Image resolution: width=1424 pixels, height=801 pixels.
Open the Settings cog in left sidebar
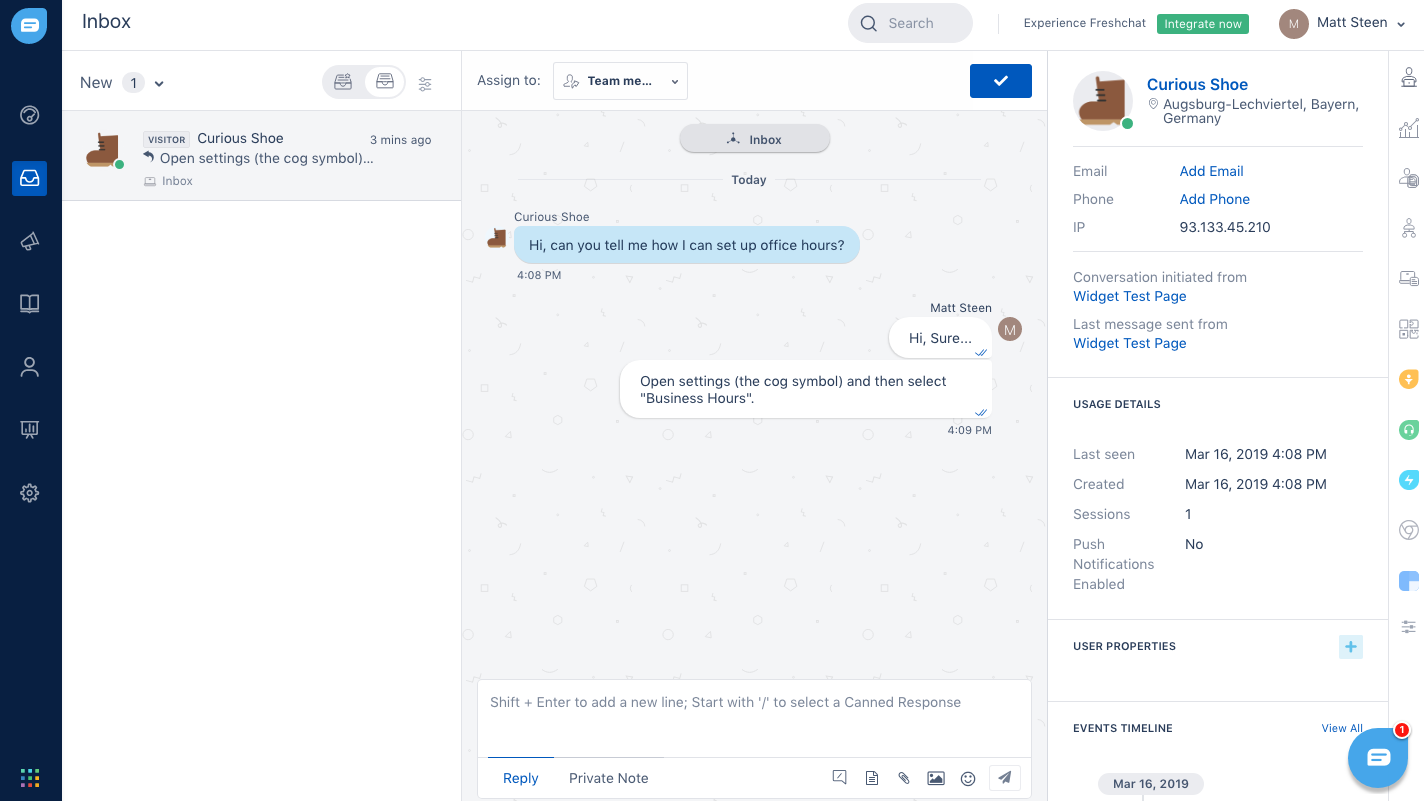30,493
